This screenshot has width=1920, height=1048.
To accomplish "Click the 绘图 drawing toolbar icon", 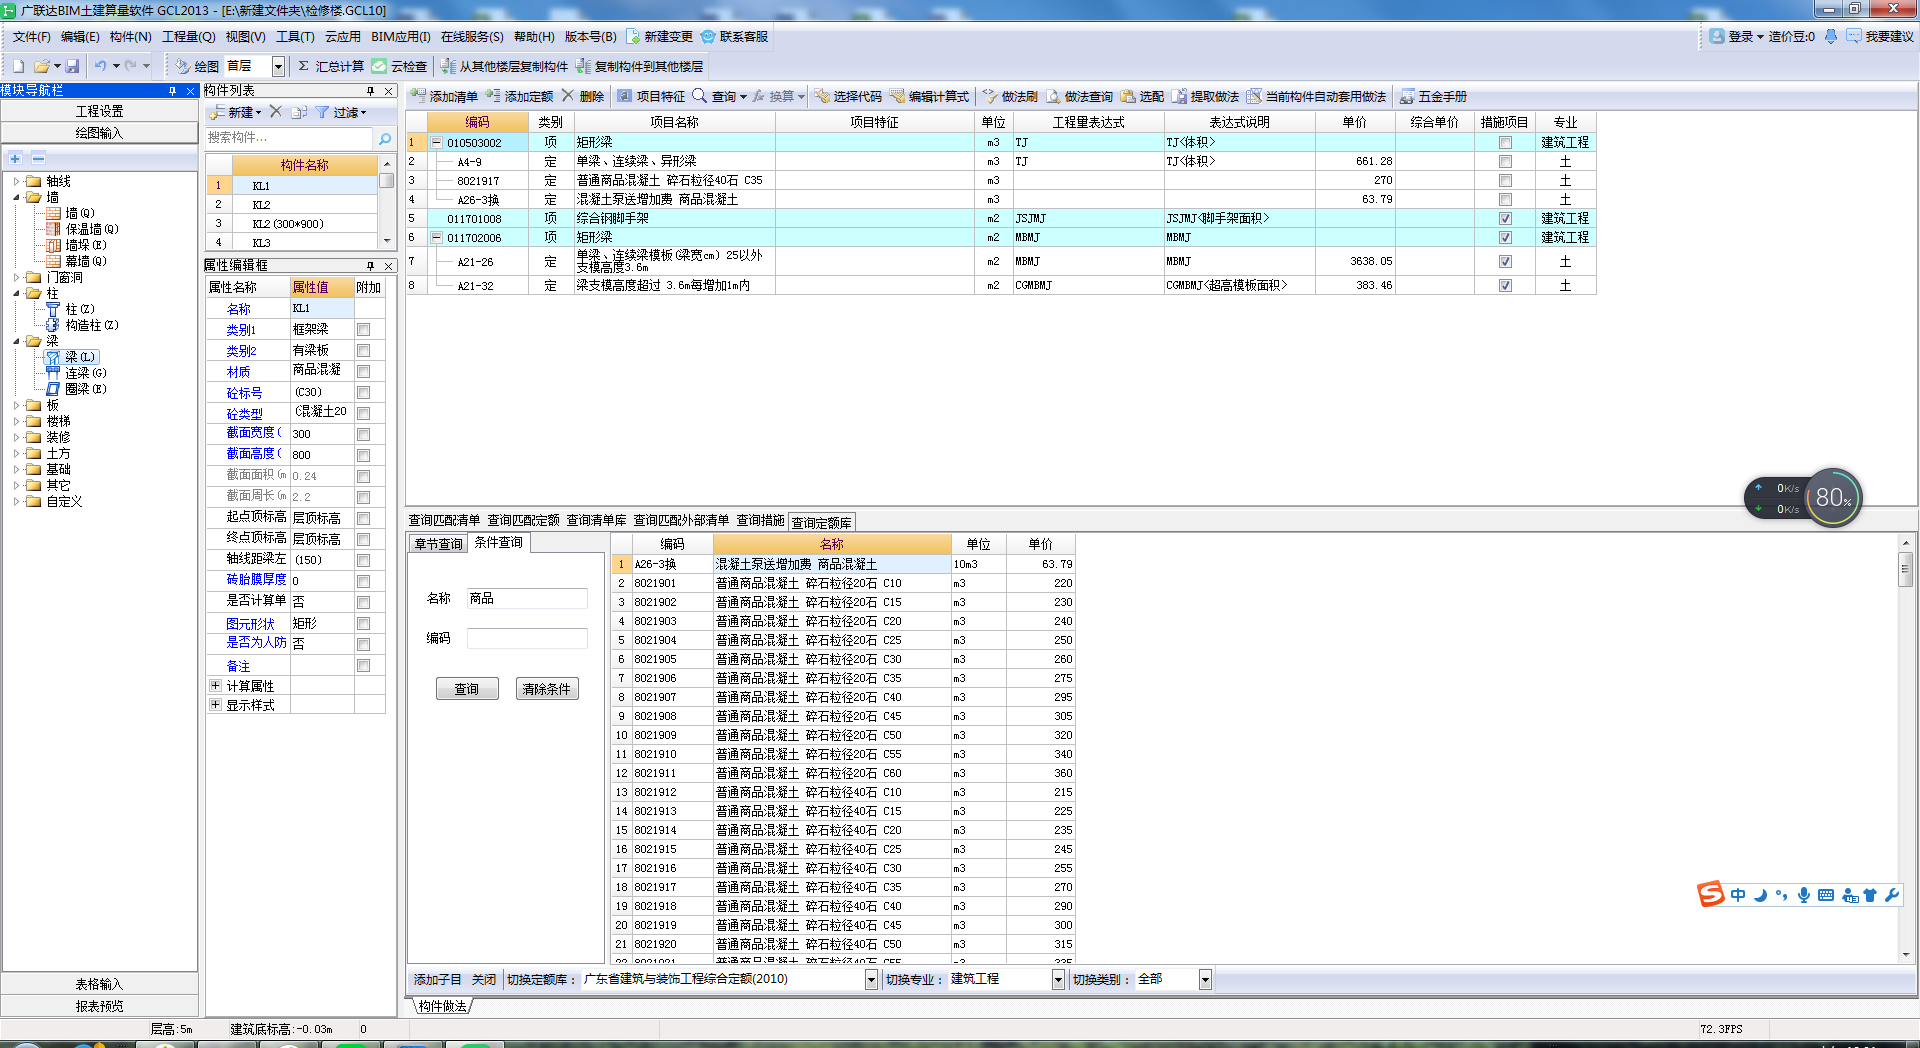I will 196,66.
